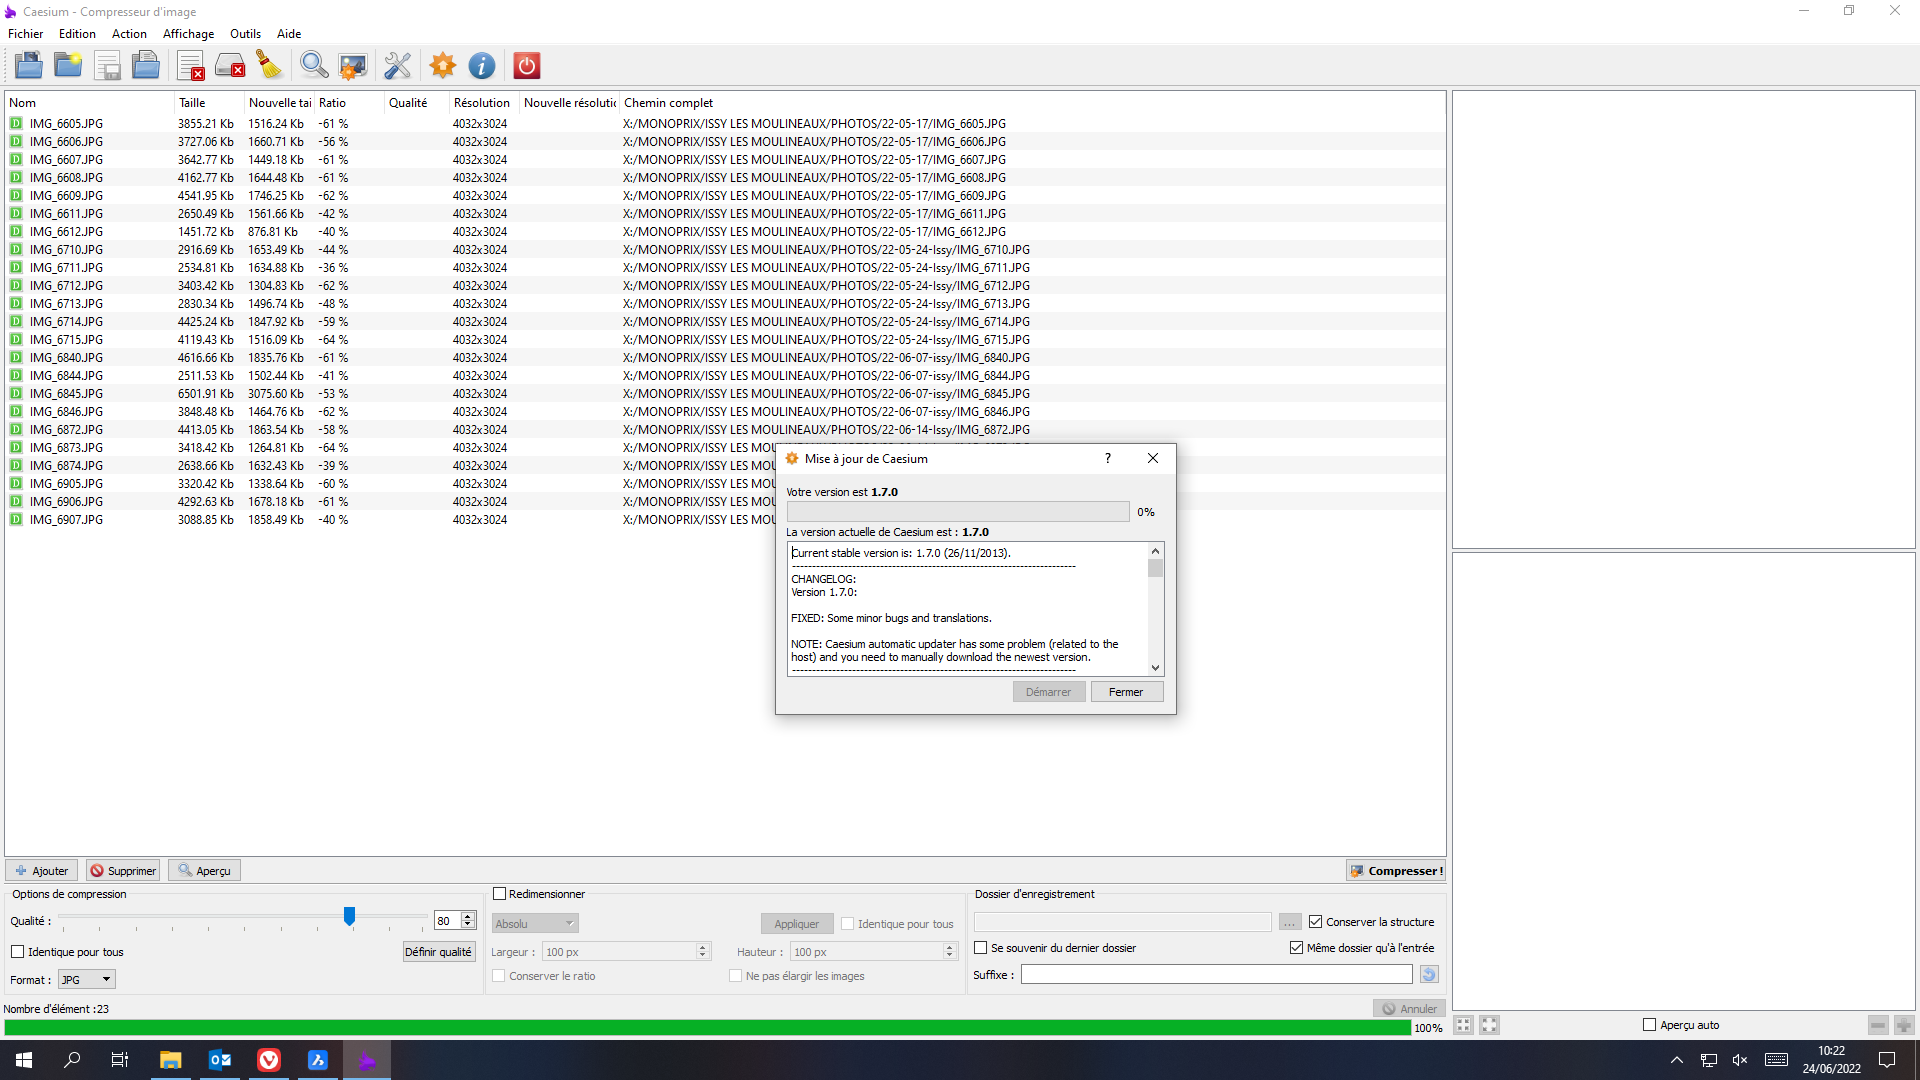The image size is (1920, 1080).
Task: Open the Outils menu
Action: pos(245,34)
